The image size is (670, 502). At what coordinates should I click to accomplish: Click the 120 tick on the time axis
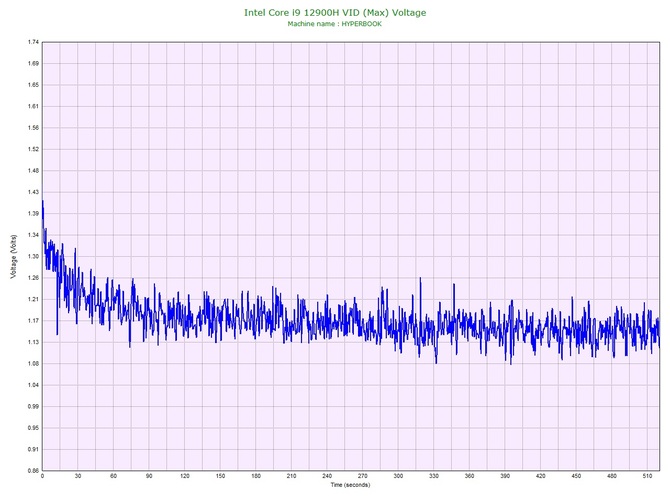pos(185,476)
